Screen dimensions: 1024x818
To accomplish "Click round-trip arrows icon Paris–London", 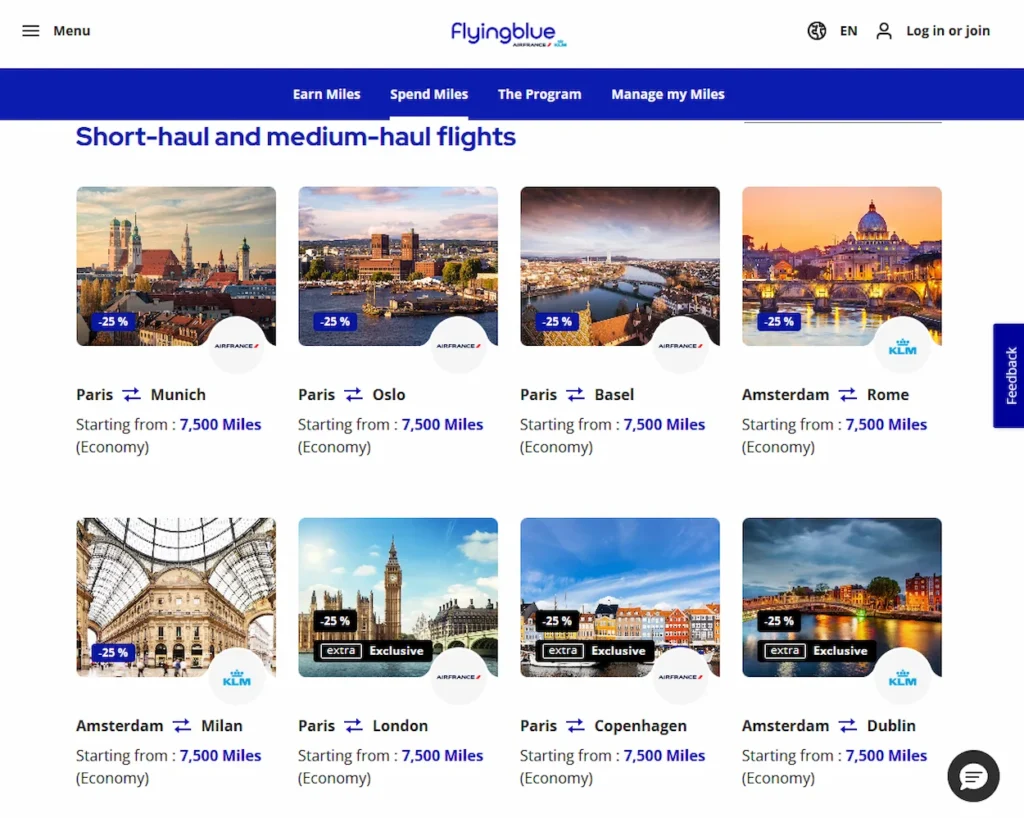I will pos(353,725).
